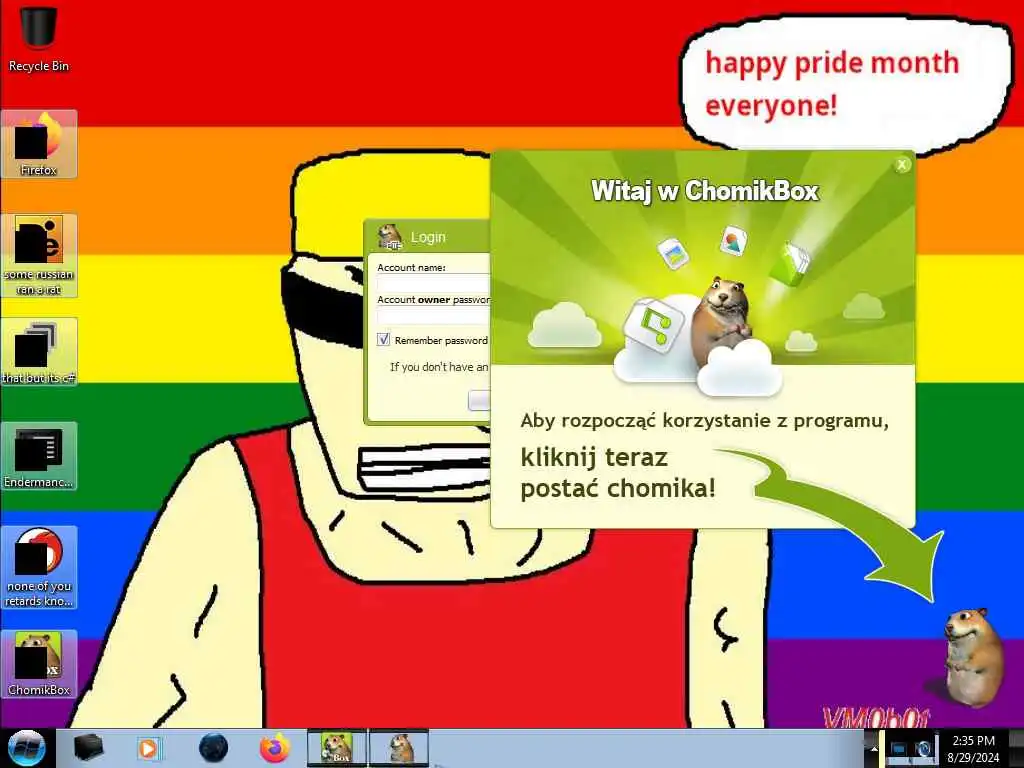Focus the Account name input field
Image resolution: width=1024 pixels, height=768 pixels.
(434, 283)
